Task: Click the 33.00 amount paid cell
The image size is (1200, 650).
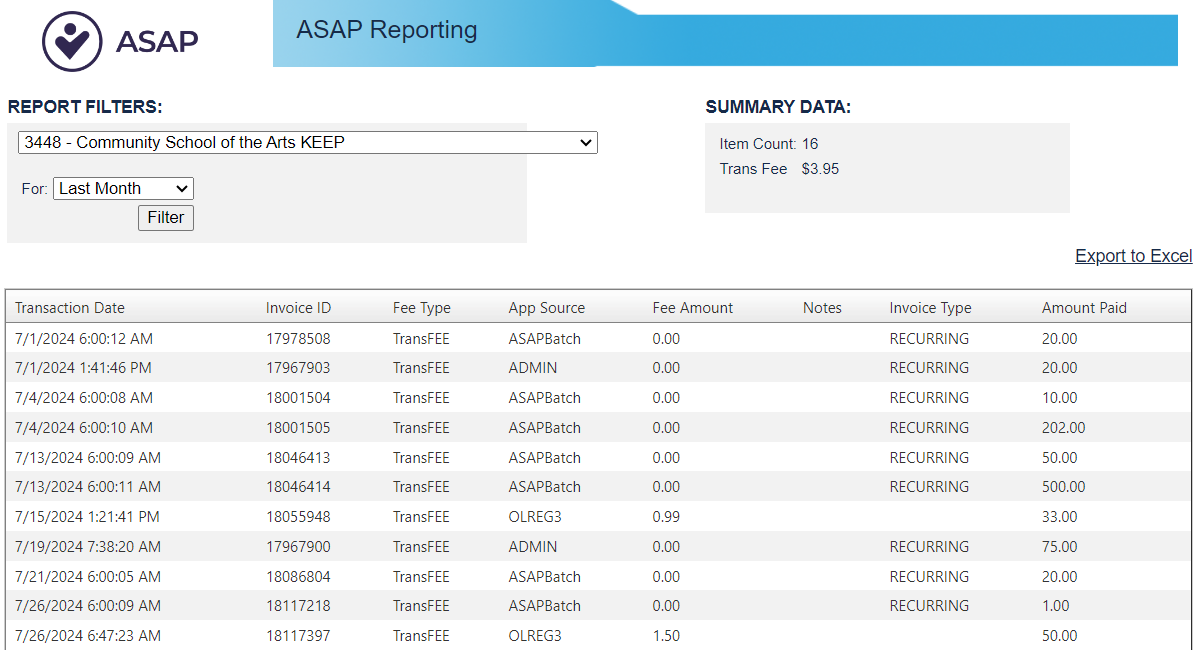Action: pyautogui.click(x=1060, y=517)
